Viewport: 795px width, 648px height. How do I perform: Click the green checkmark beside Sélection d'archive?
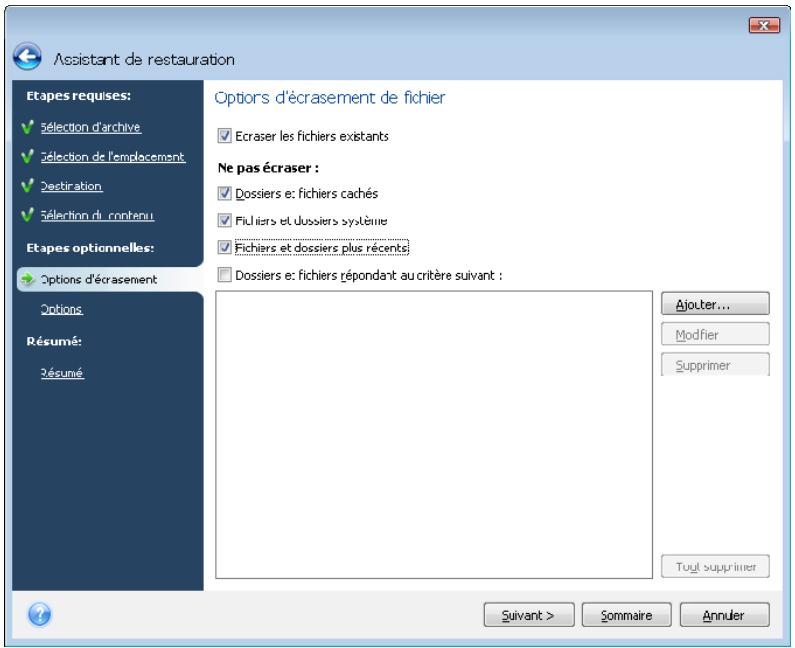[x=28, y=127]
